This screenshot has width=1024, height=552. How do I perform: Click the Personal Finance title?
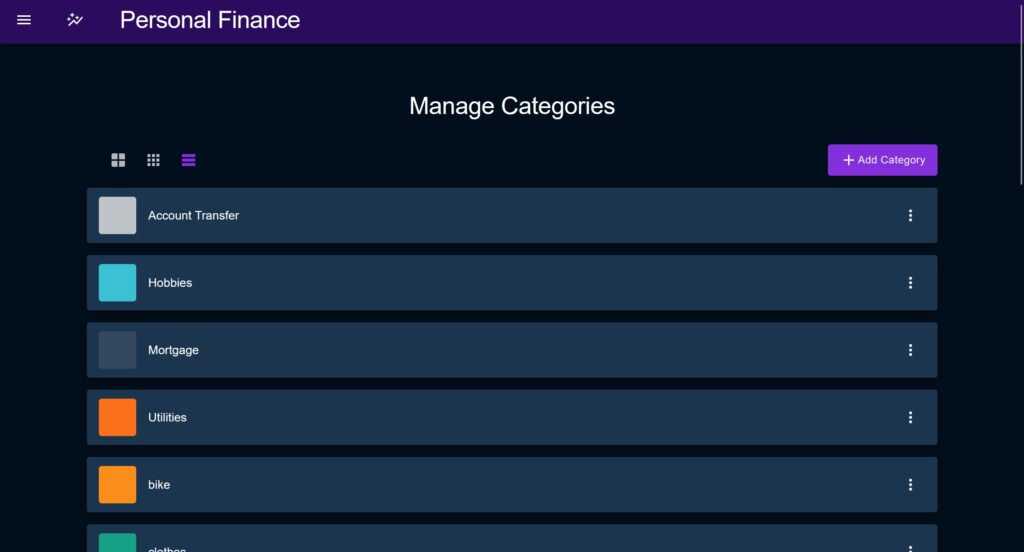coord(210,20)
